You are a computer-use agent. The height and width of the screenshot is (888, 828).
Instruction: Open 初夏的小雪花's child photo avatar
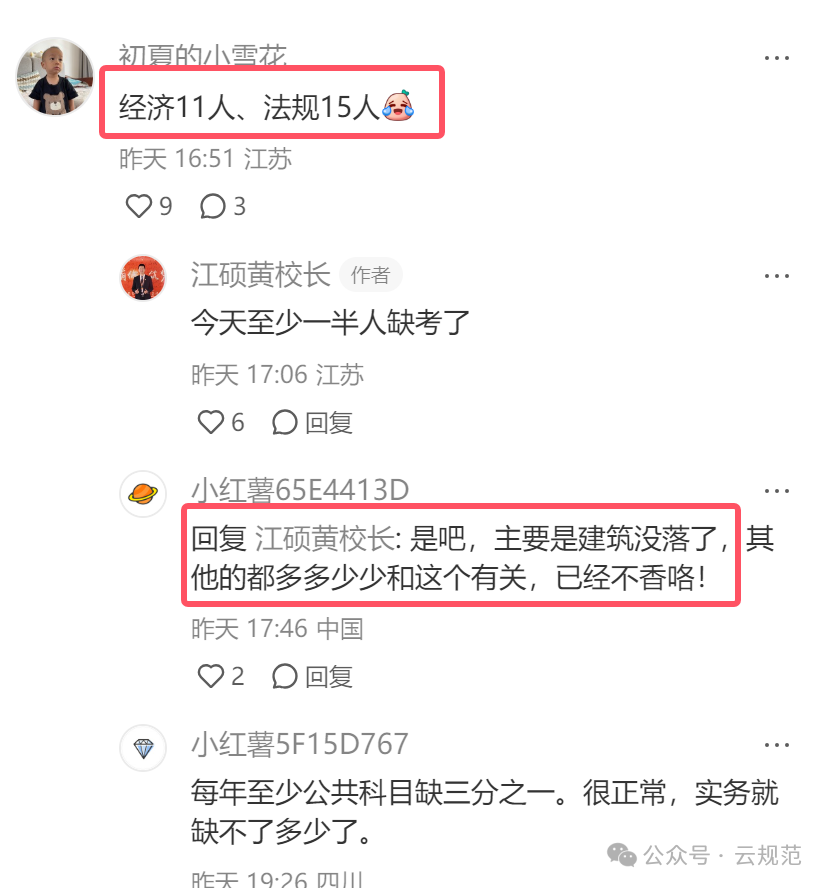coord(55,76)
